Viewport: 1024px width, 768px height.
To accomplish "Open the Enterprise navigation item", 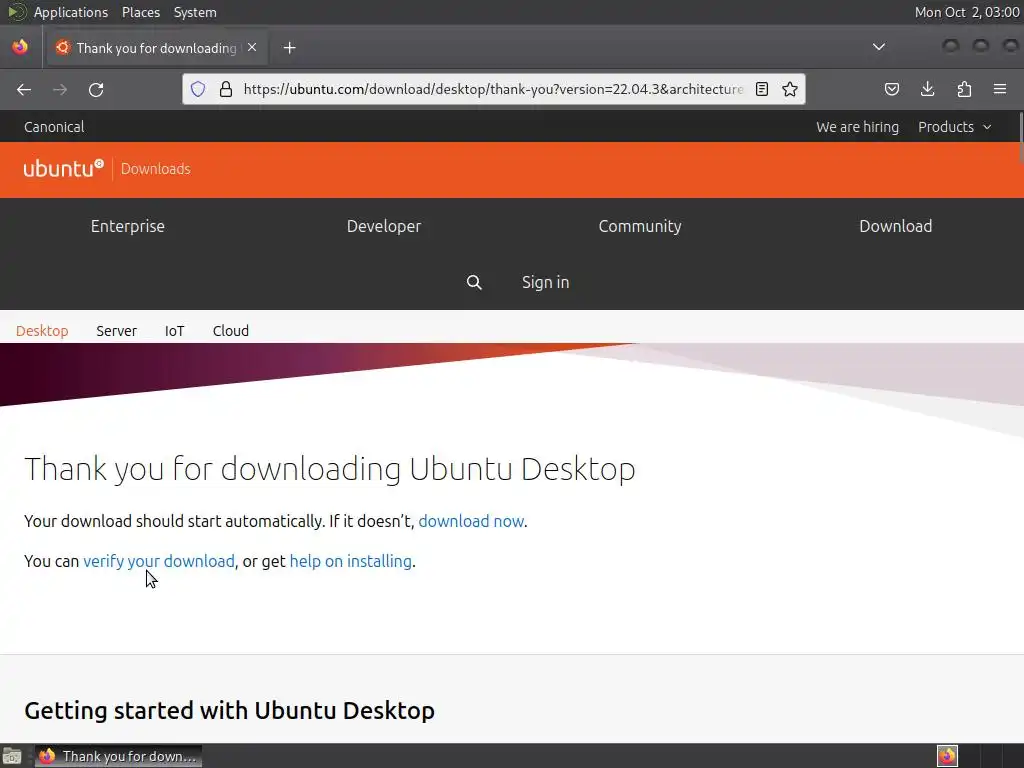I will [x=127, y=226].
